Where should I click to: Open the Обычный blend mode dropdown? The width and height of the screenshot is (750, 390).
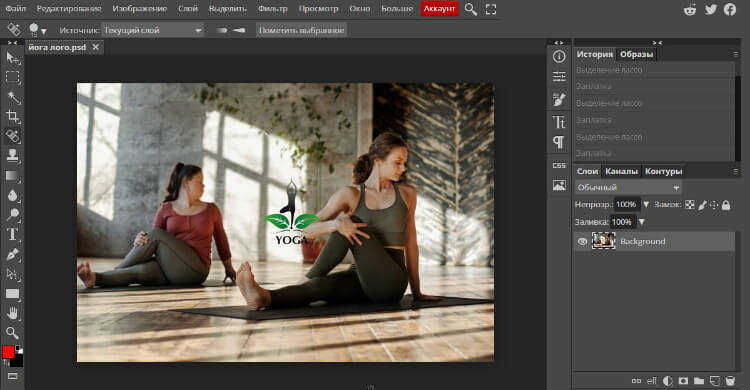coord(628,187)
